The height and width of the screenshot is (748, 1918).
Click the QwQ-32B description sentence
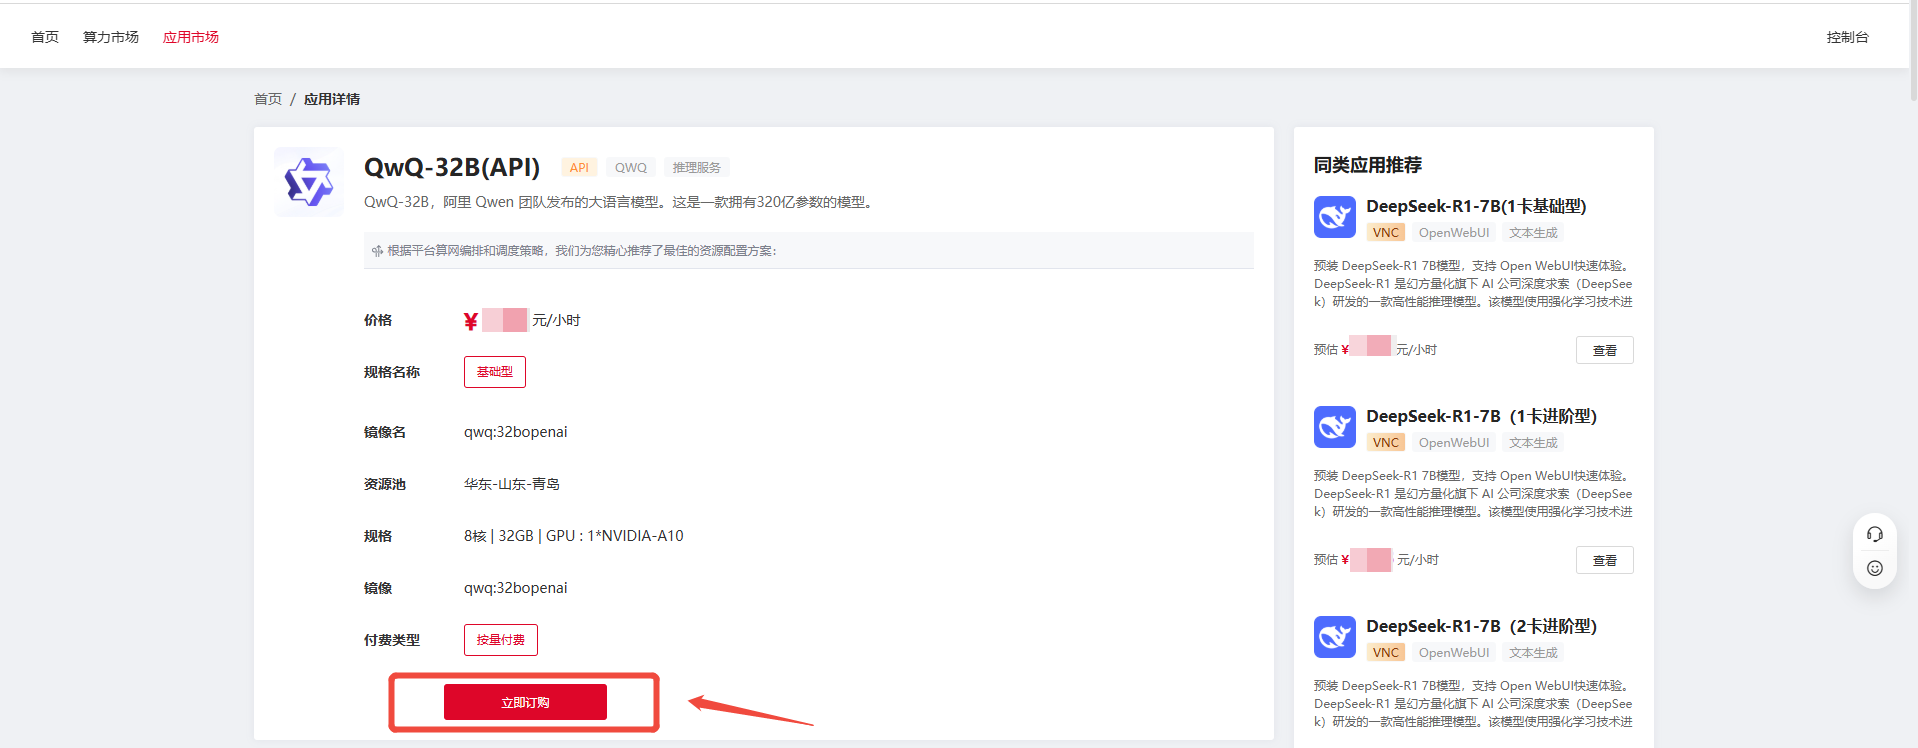pyautogui.click(x=621, y=202)
